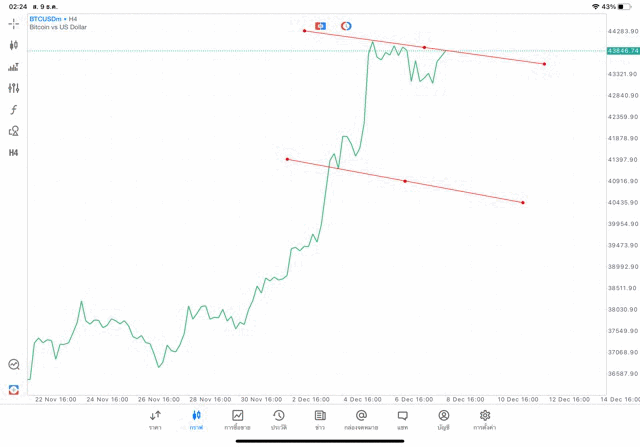Image resolution: width=640 pixels, height=447 pixels.
Task: Open the function (f) indicator list
Action: (13, 110)
